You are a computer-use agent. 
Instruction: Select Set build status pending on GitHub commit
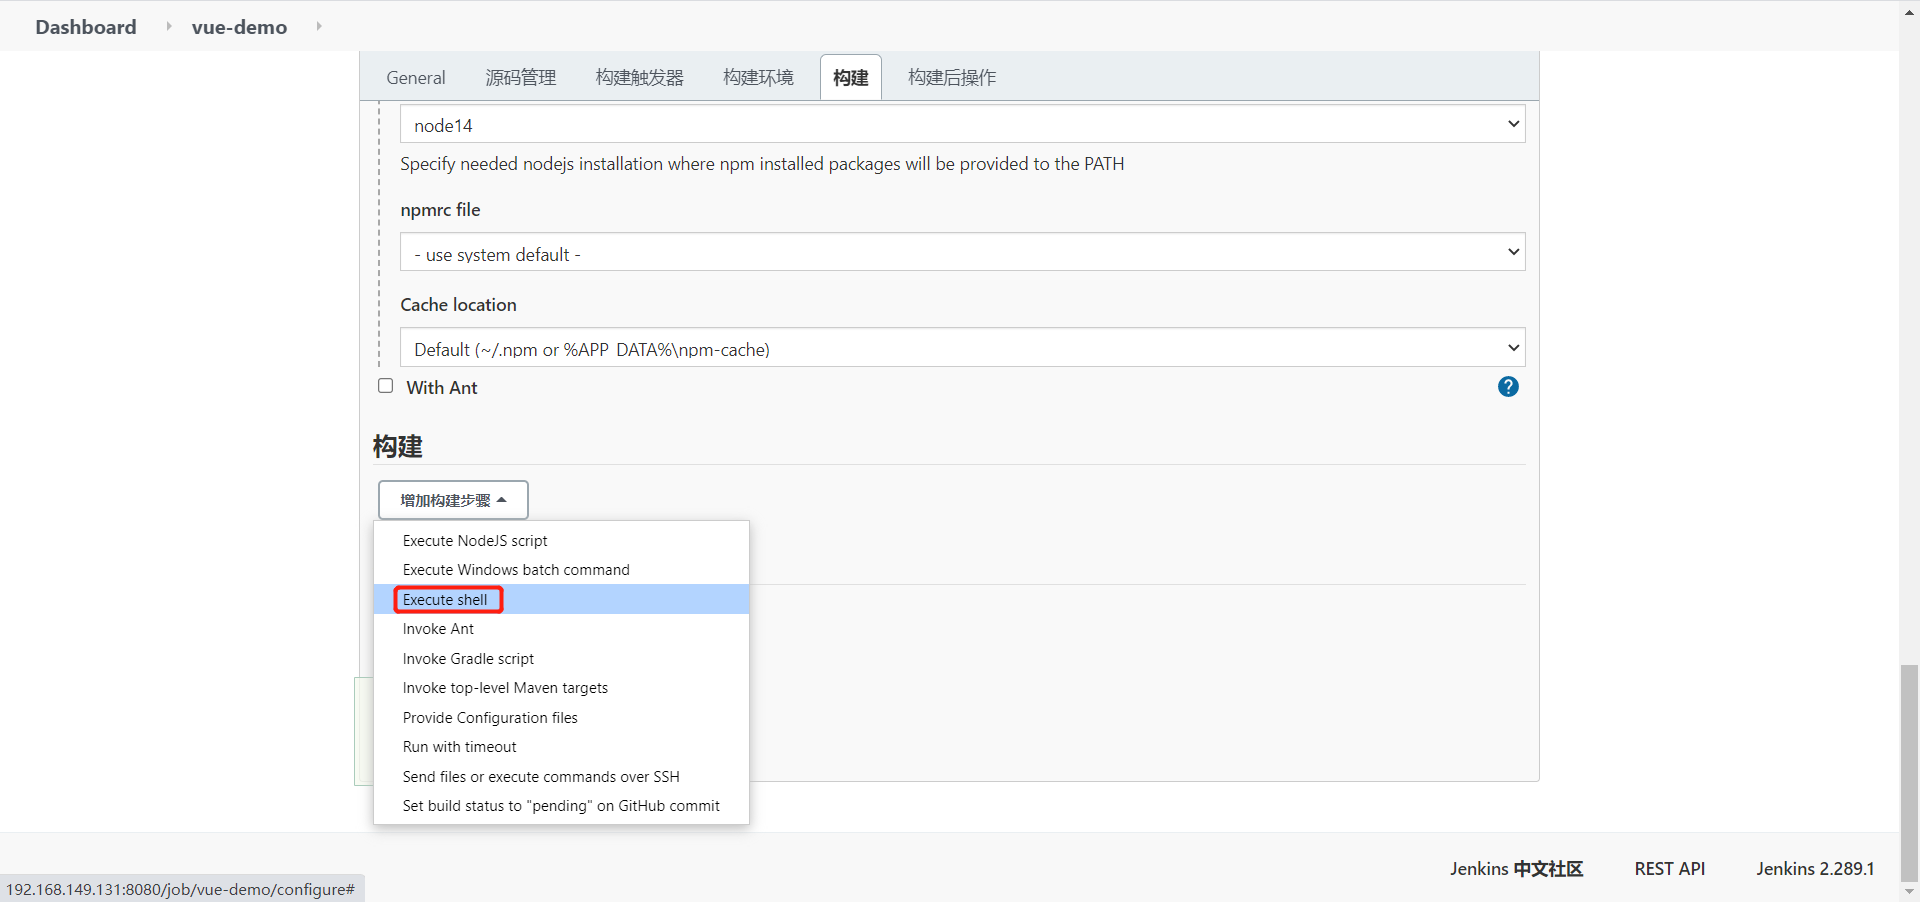[561, 806]
